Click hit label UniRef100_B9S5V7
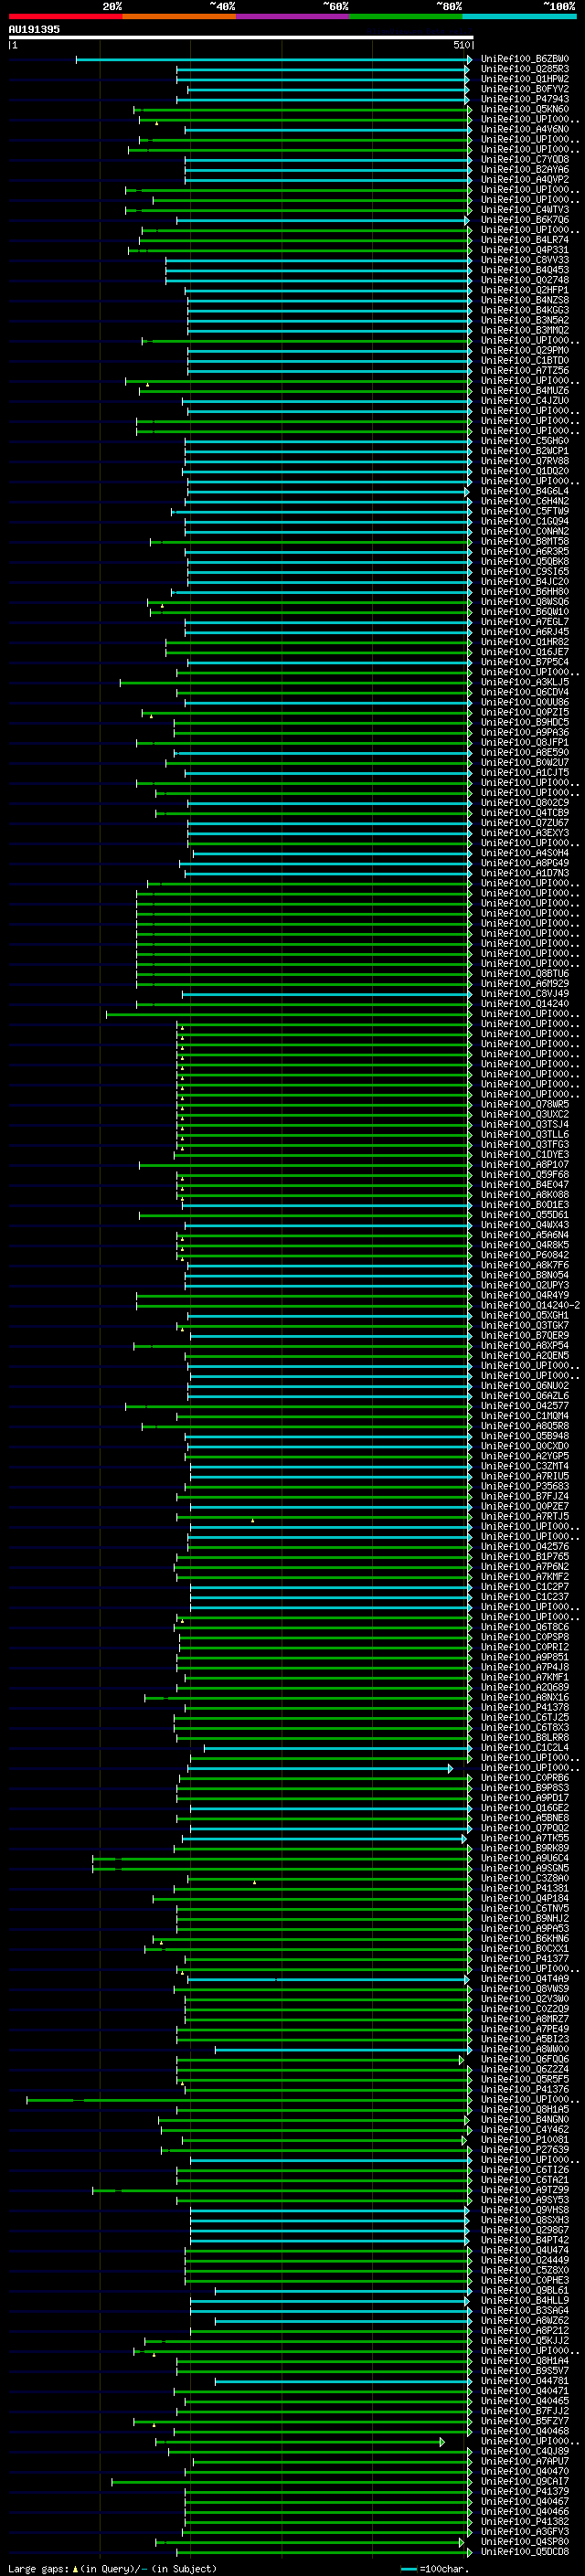 (525, 2370)
